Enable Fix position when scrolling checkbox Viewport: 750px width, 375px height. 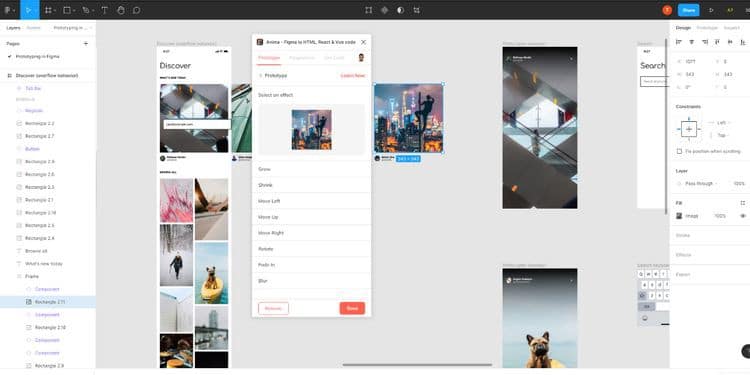pyautogui.click(x=679, y=151)
